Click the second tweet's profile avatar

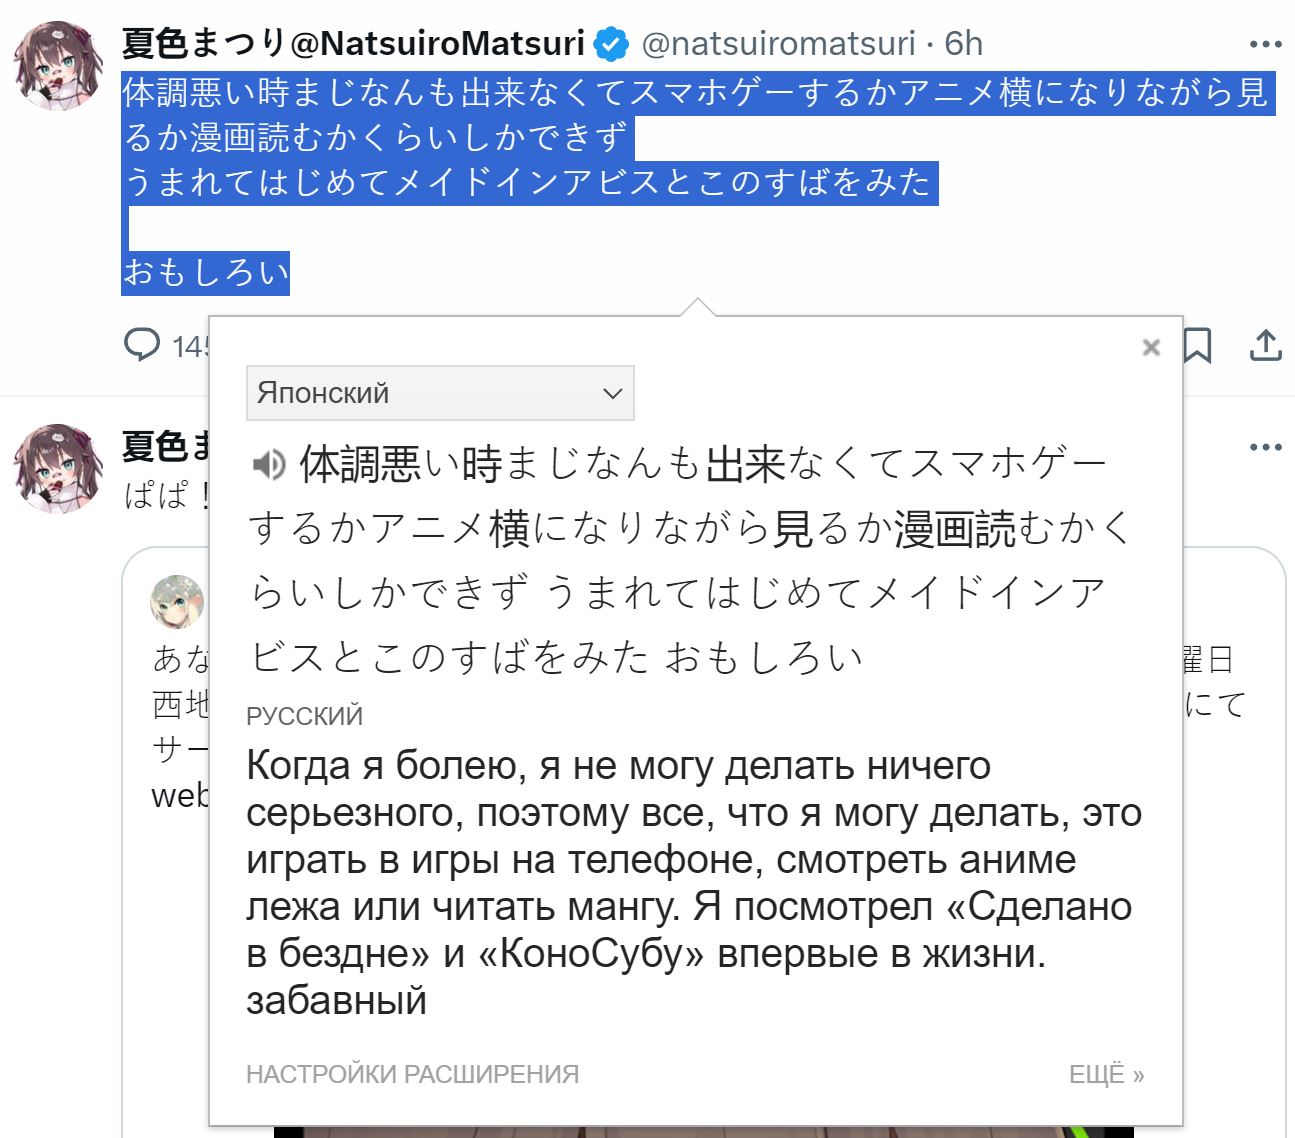coord(59,468)
